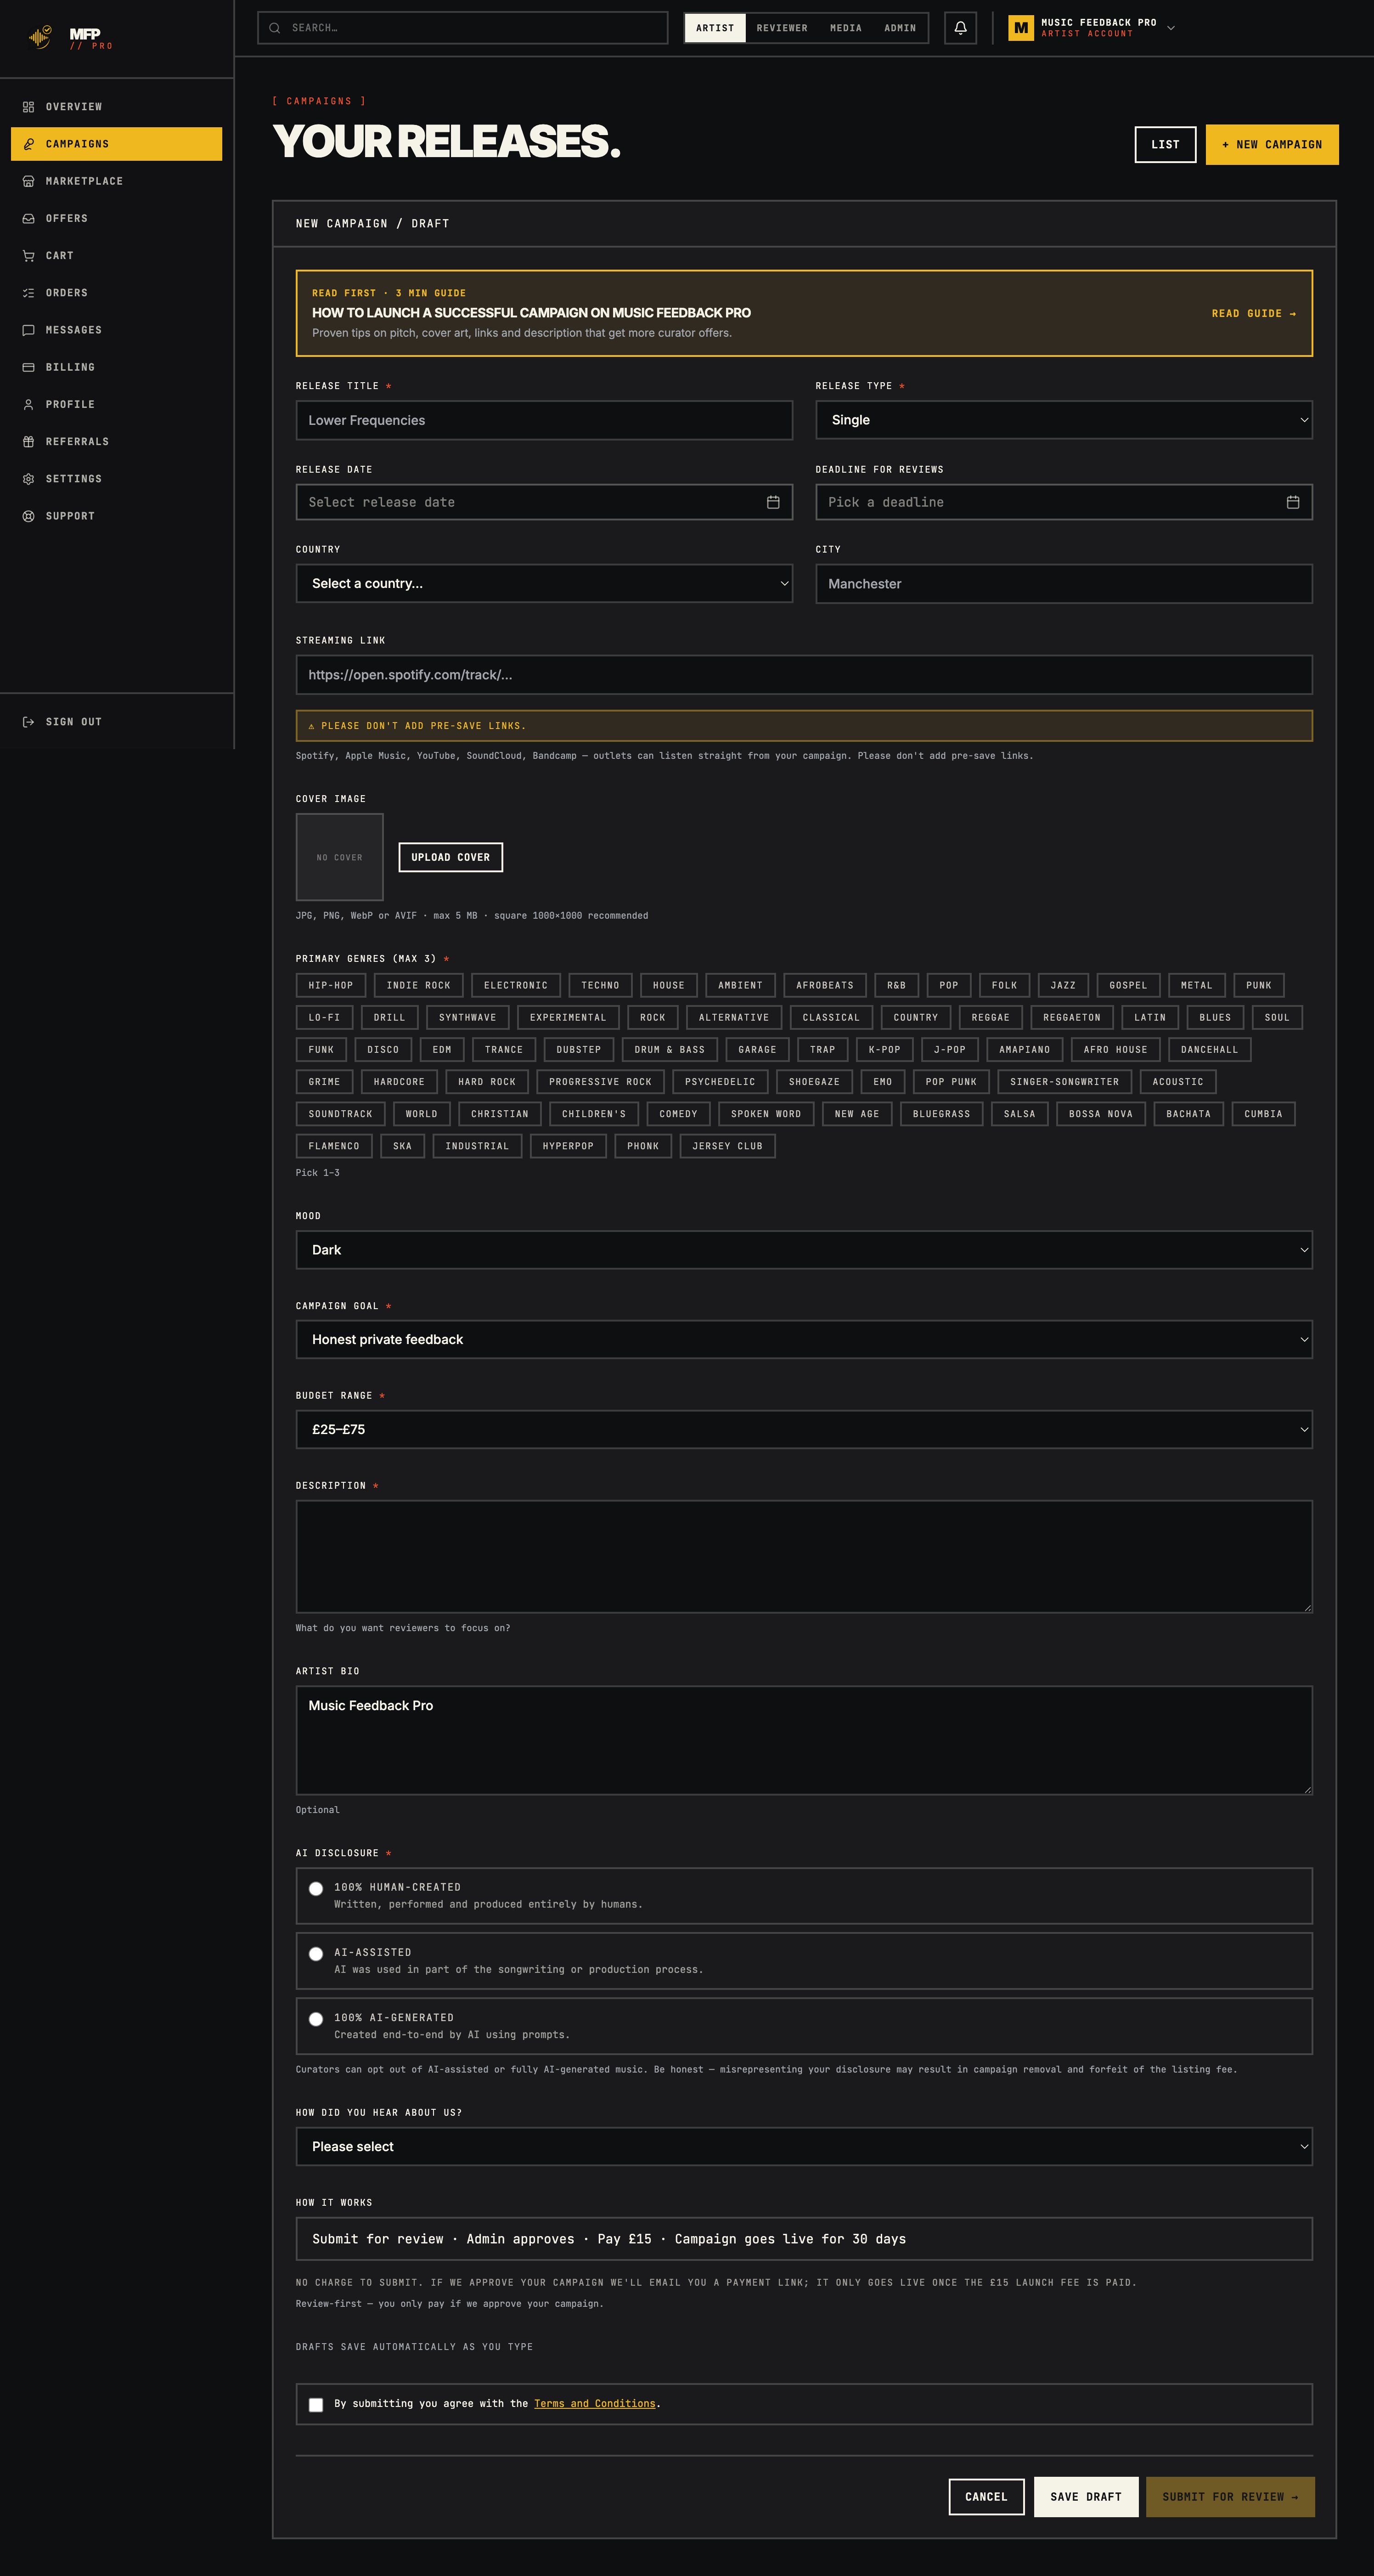Click the No Cover image placeholder

coord(340,857)
